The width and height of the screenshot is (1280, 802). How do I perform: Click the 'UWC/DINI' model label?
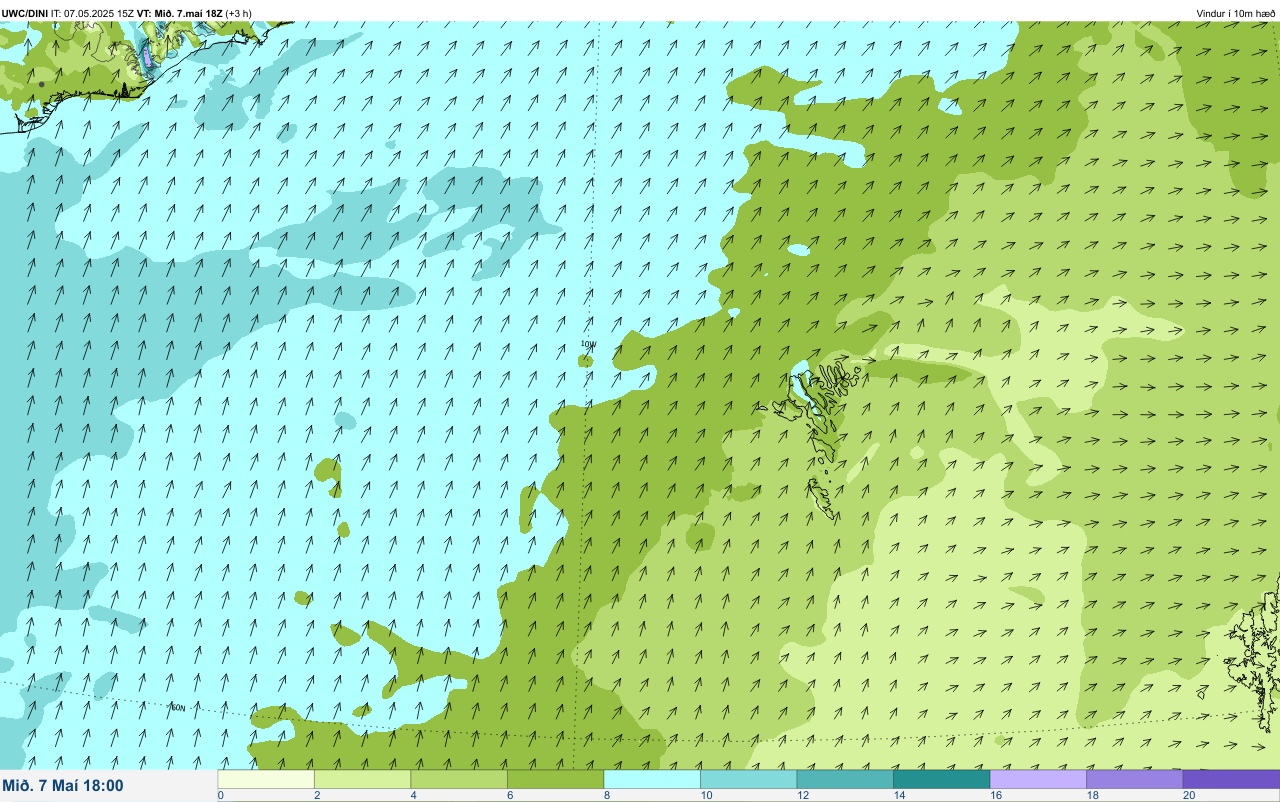point(24,13)
